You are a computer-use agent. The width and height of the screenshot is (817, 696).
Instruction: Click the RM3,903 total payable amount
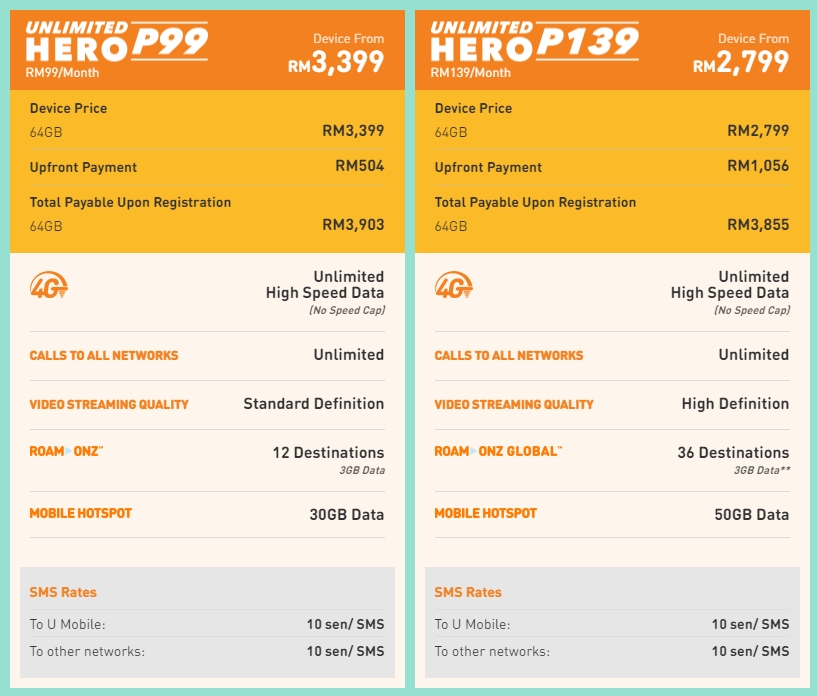click(x=352, y=225)
